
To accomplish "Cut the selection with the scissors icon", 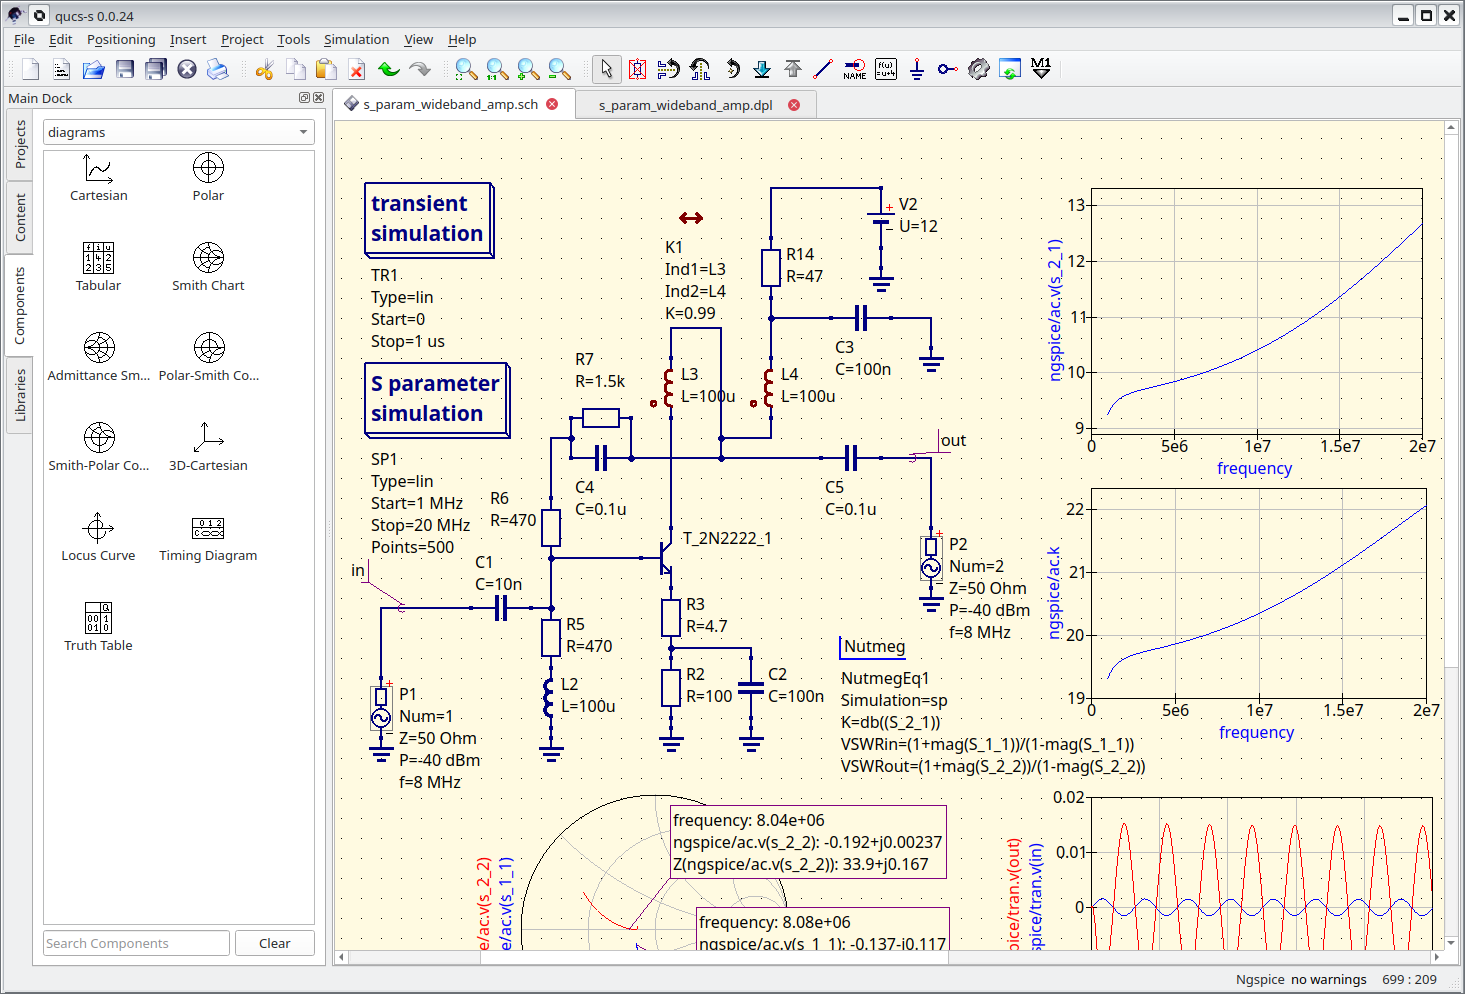I will coord(264,69).
